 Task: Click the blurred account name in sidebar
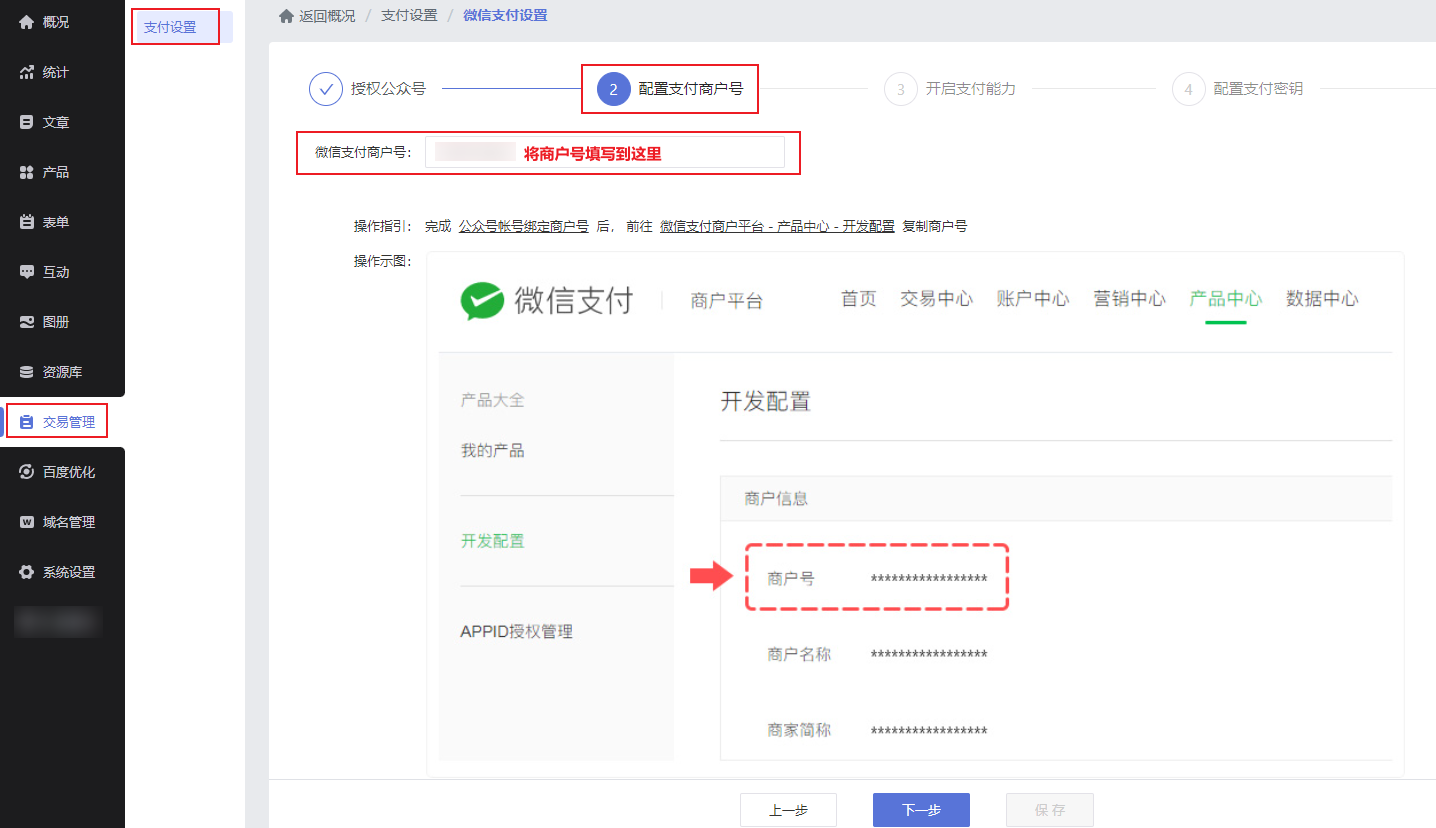58,622
